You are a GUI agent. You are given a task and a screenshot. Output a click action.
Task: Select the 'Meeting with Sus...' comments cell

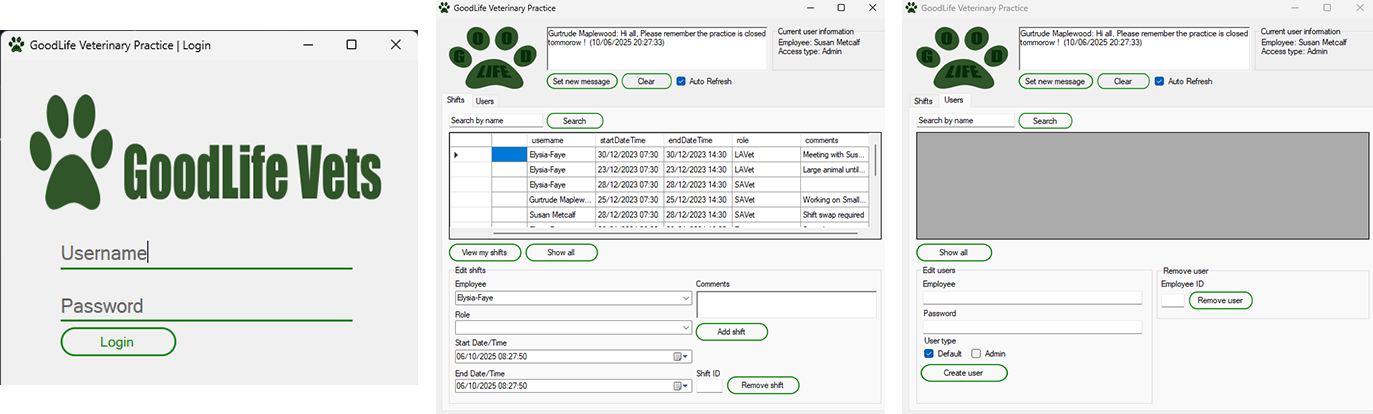836,155
